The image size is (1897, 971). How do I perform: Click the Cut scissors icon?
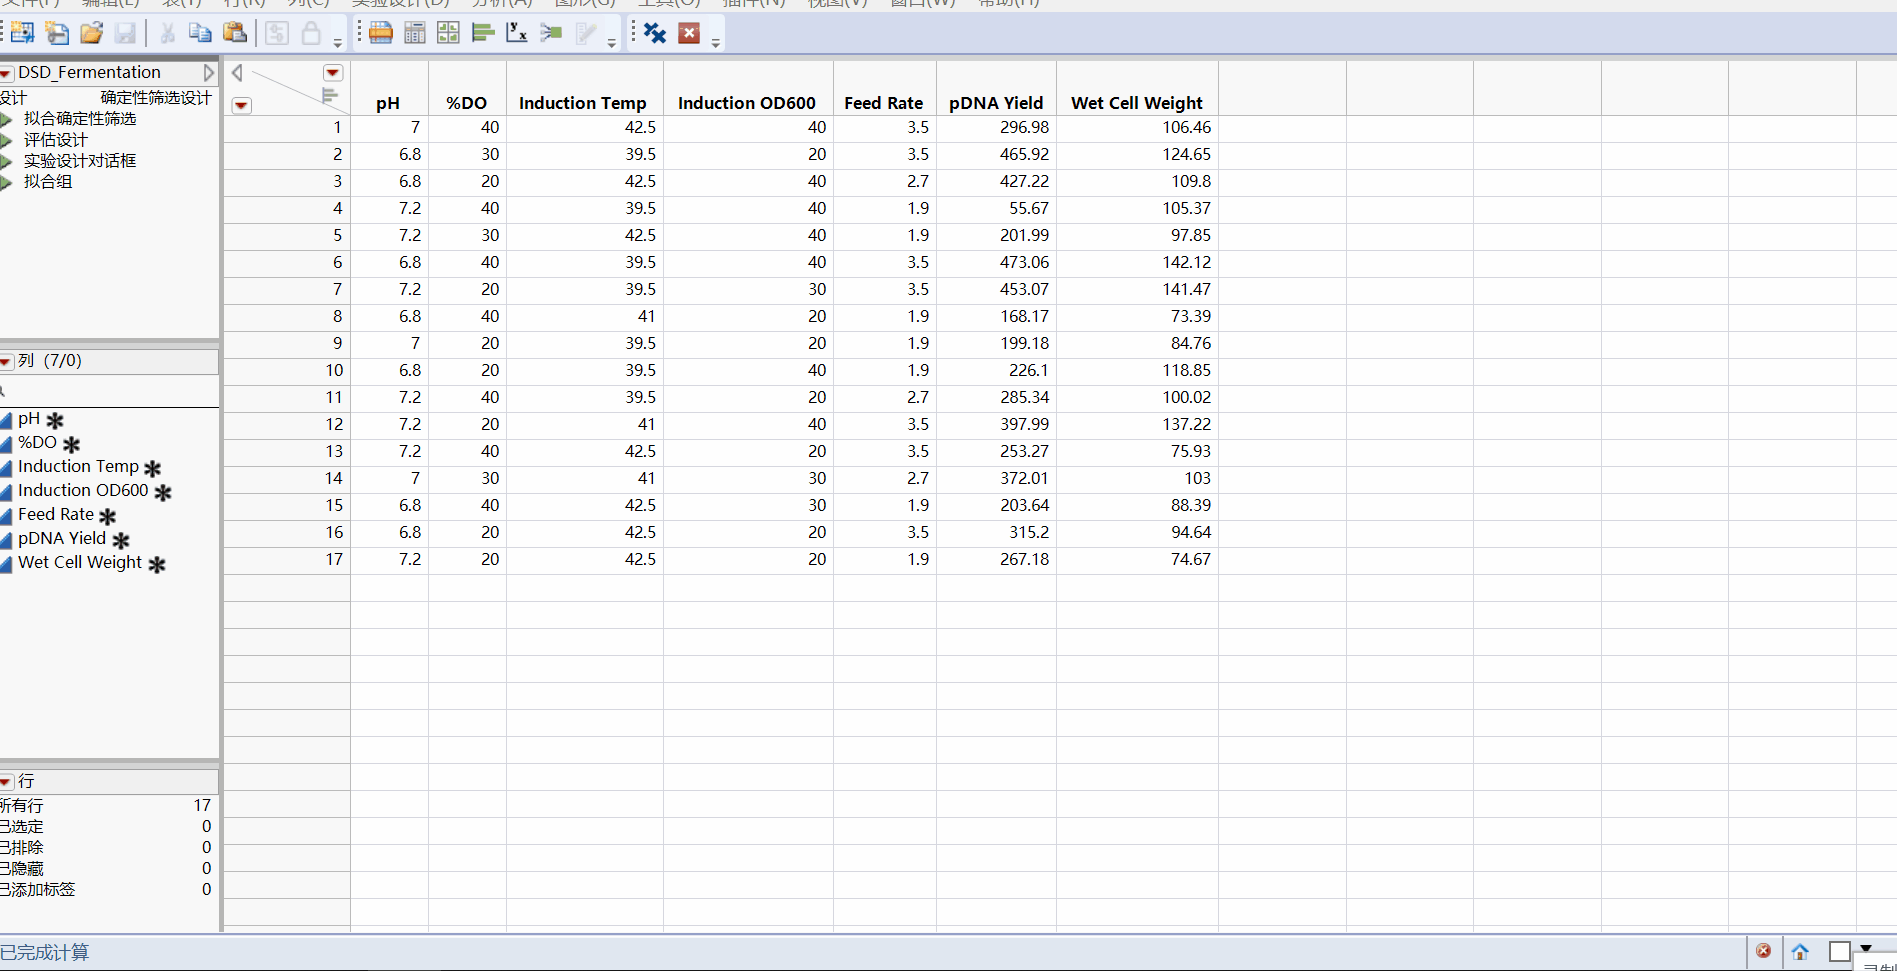167,33
